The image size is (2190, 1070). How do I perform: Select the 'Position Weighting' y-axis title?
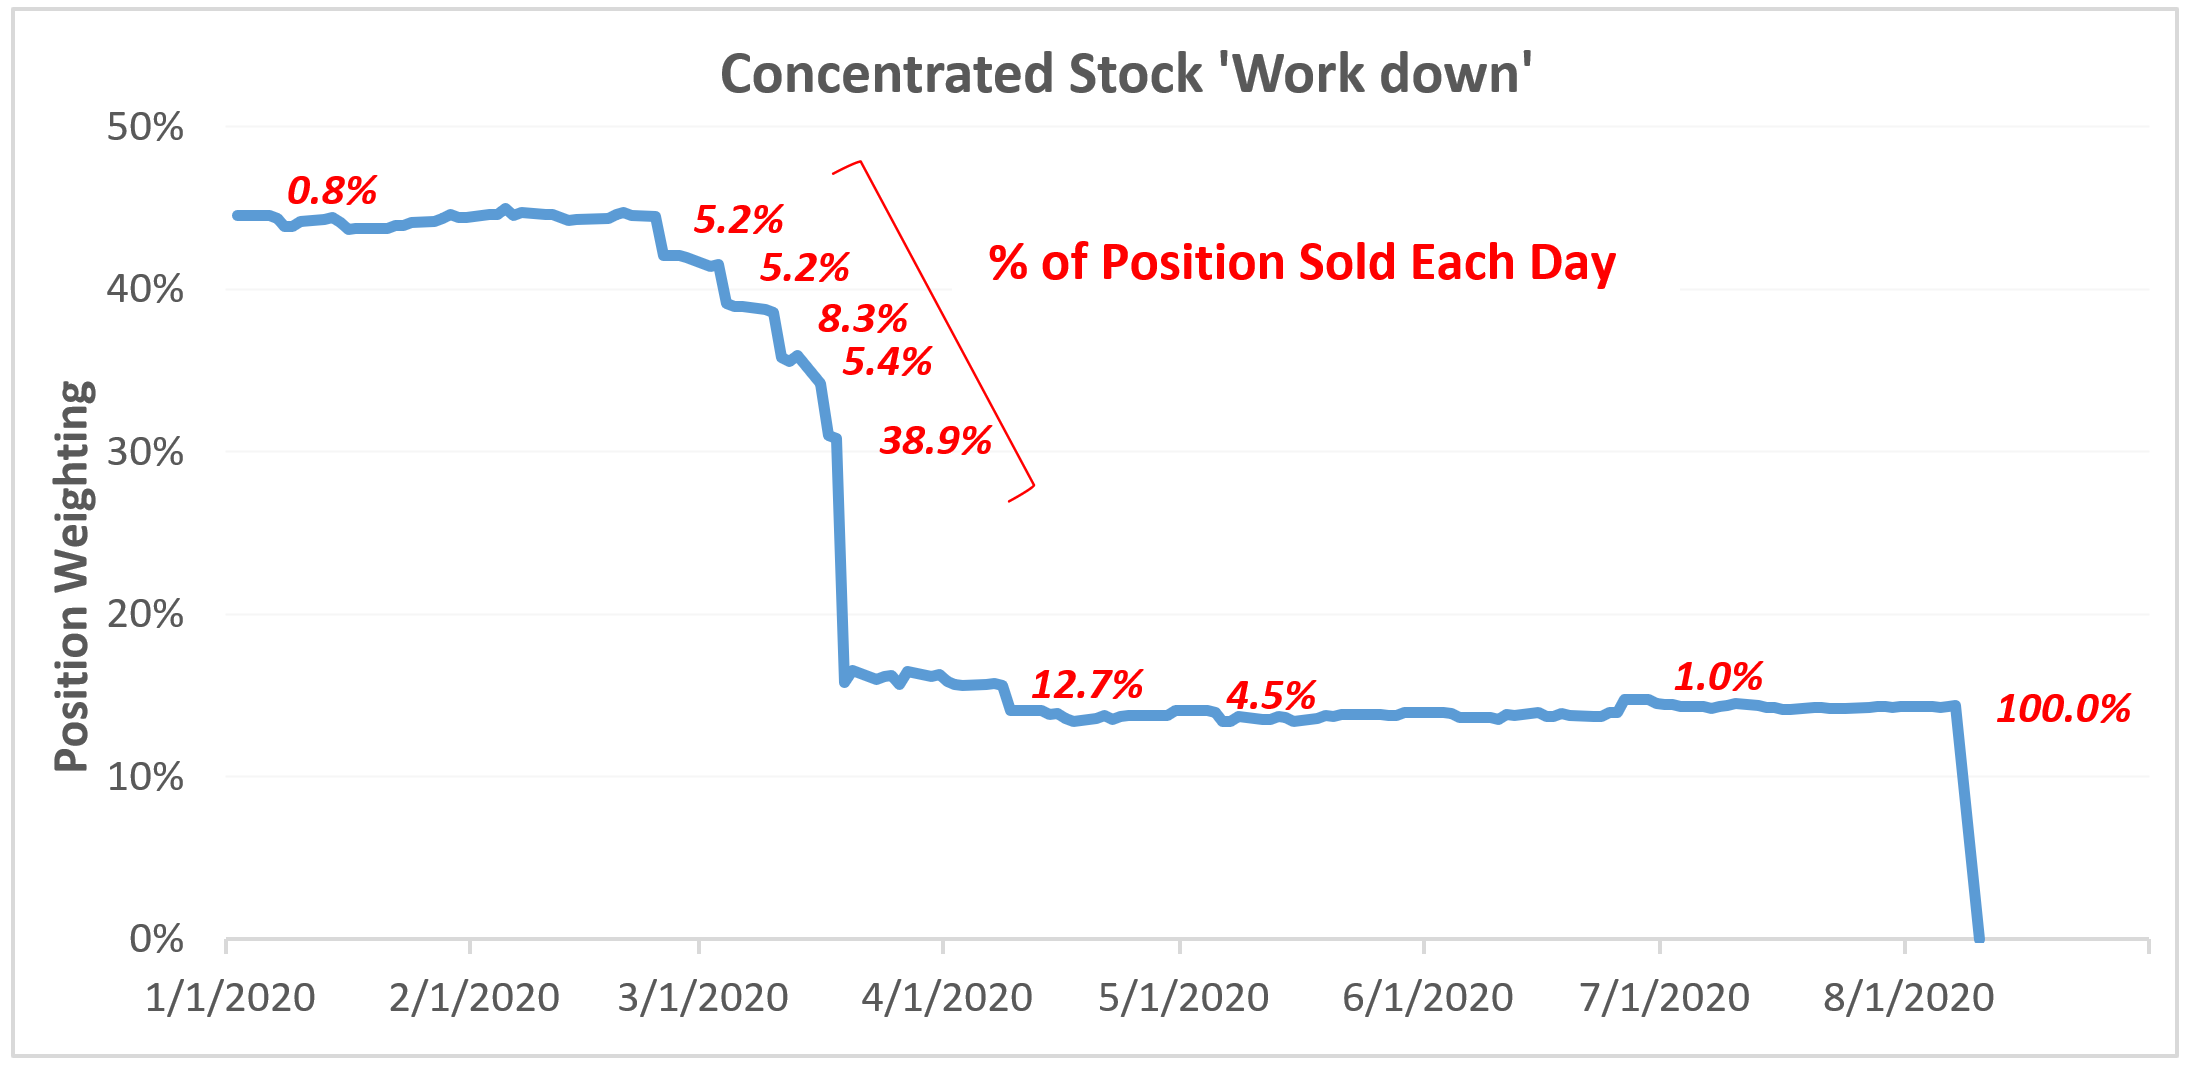74,576
